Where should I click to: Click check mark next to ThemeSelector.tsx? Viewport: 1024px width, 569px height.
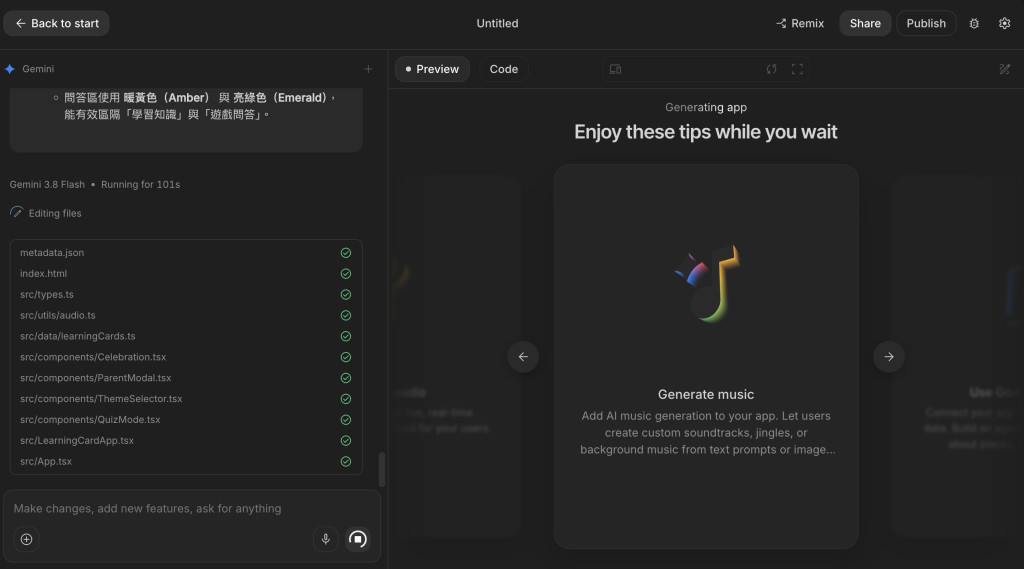(345, 399)
